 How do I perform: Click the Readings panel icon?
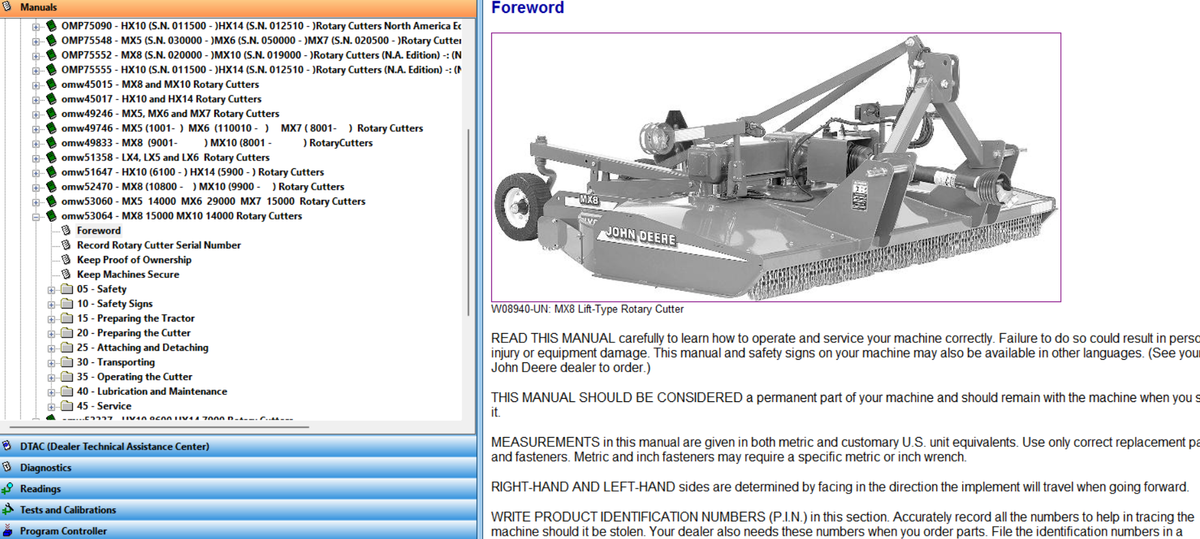(9, 489)
